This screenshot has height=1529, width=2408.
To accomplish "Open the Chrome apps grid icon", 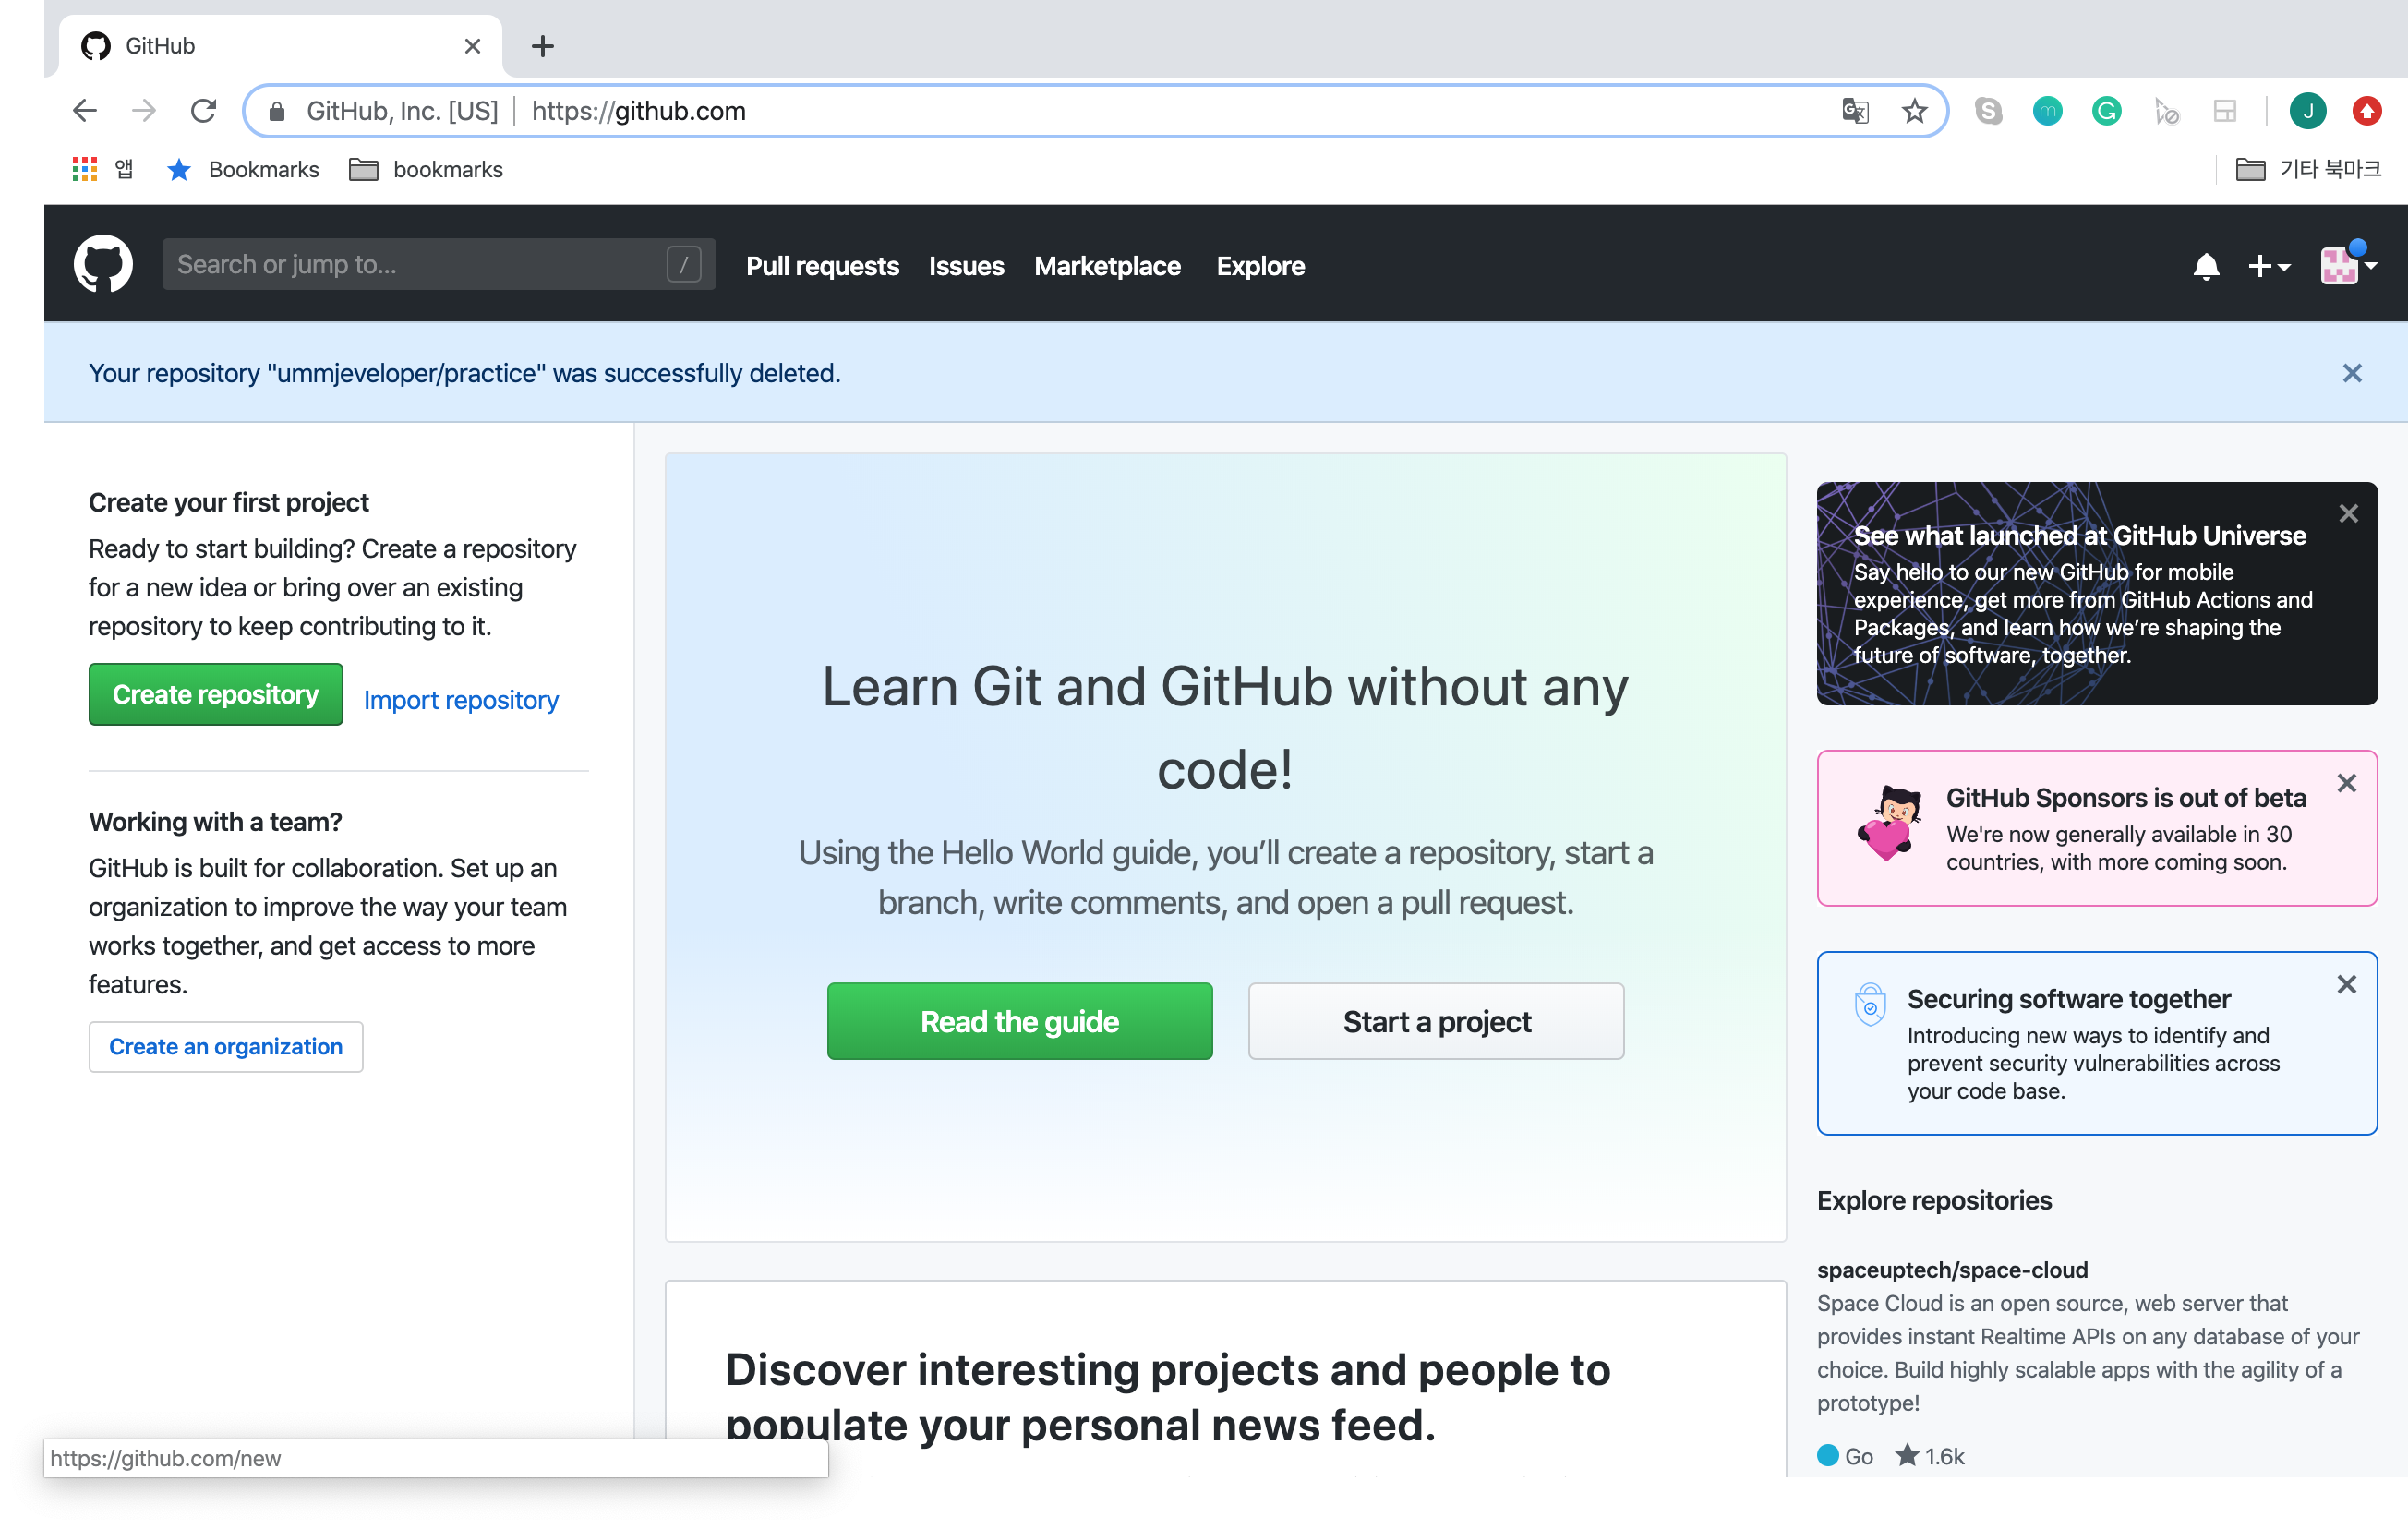I will coord(85,169).
